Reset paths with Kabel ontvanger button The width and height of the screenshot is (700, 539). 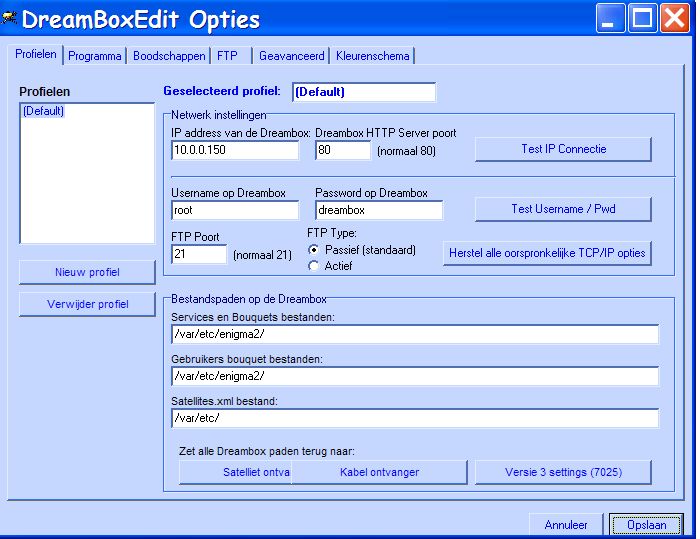click(x=379, y=472)
